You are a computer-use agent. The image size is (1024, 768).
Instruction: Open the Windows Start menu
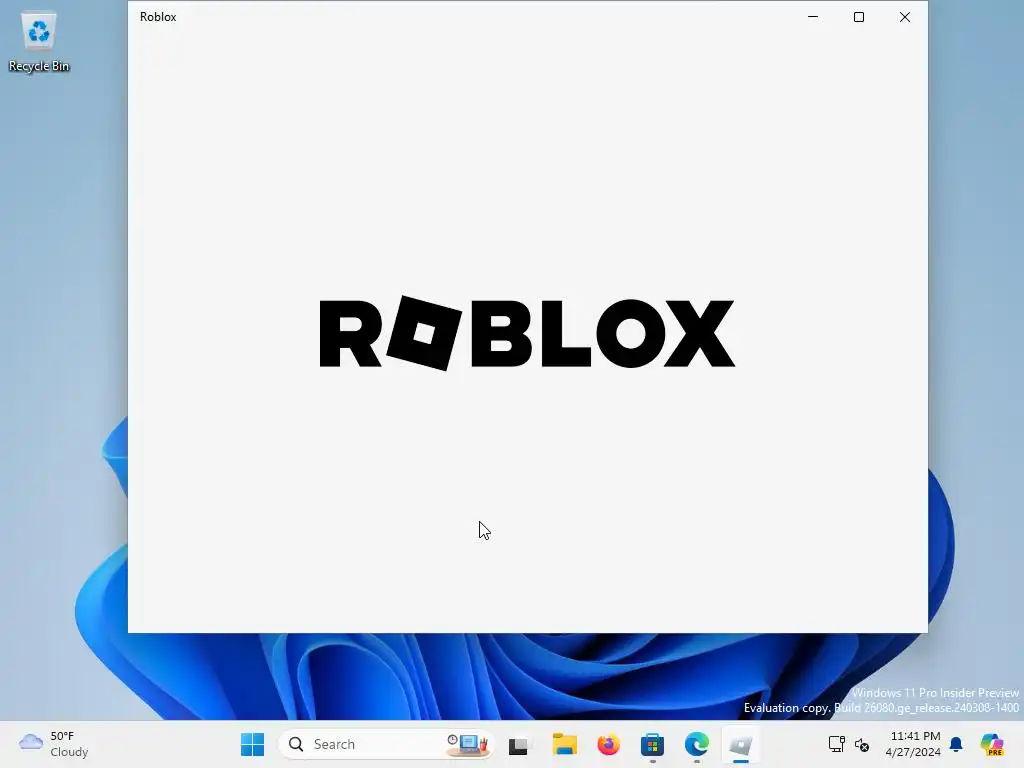(x=252, y=744)
